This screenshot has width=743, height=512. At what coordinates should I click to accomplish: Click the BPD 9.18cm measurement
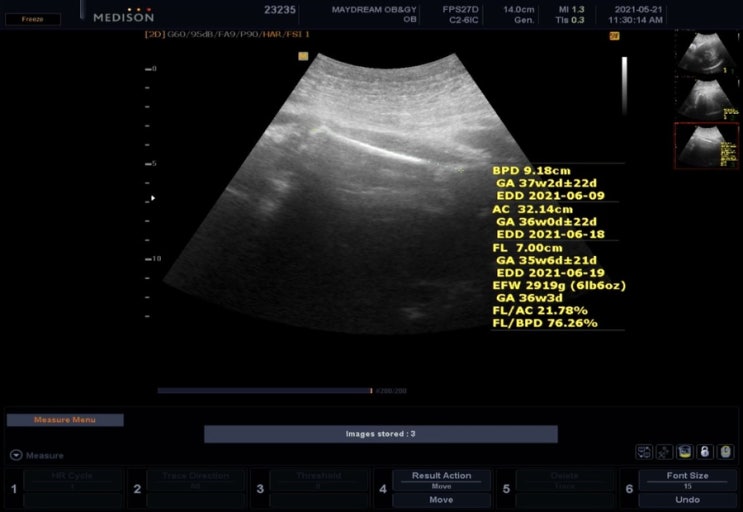coord(531,171)
